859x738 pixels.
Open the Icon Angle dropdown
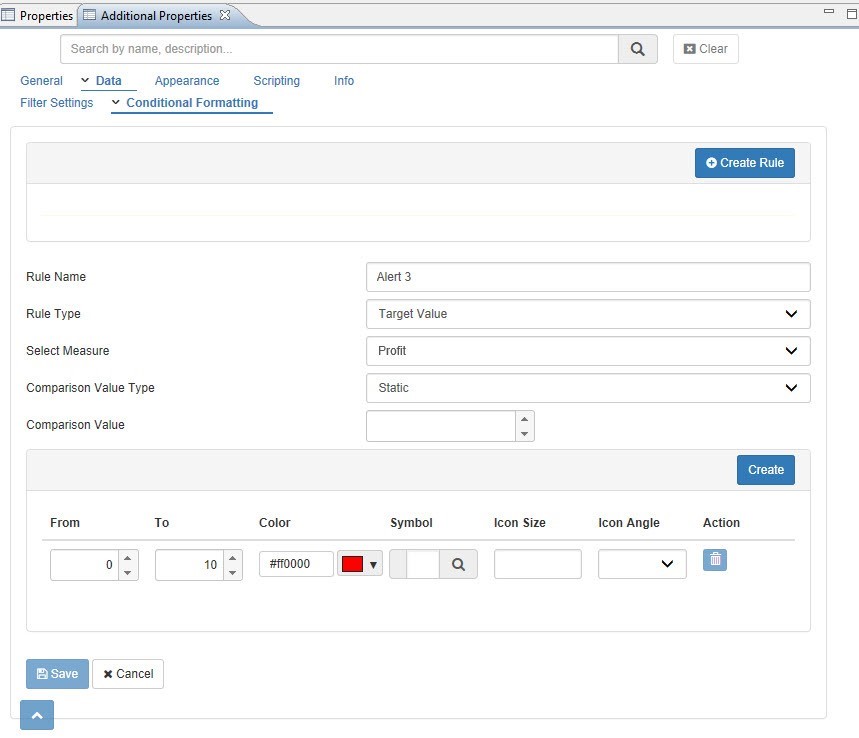642,564
